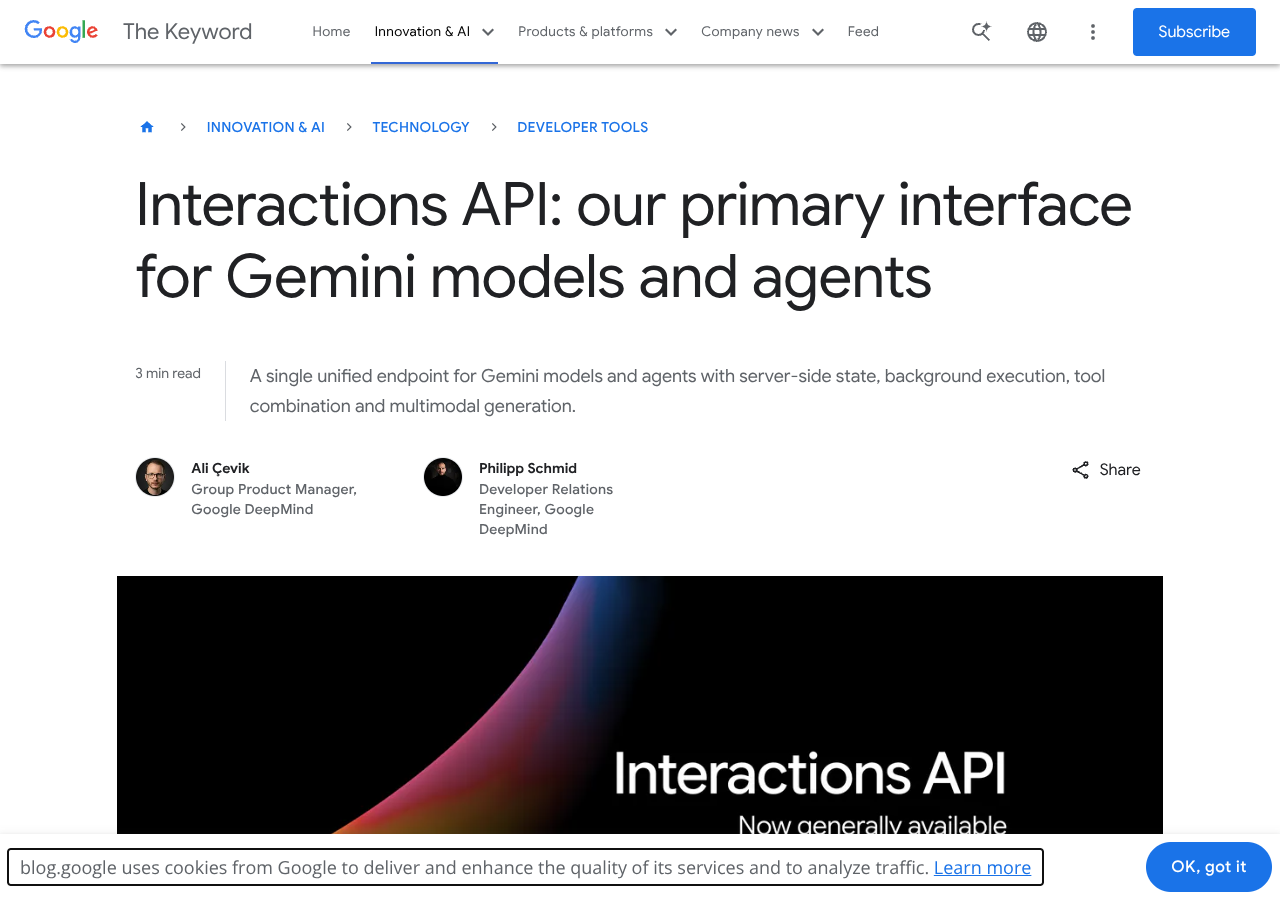
Task: Click Developer Relations Engineer title text
Action: [x=546, y=509]
